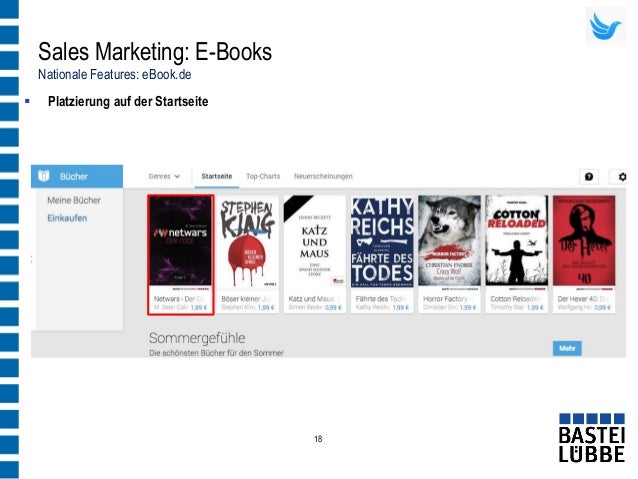Click the Bücher book icon
The width and height of the screenshot is (638, 479).
coord(44,176)
